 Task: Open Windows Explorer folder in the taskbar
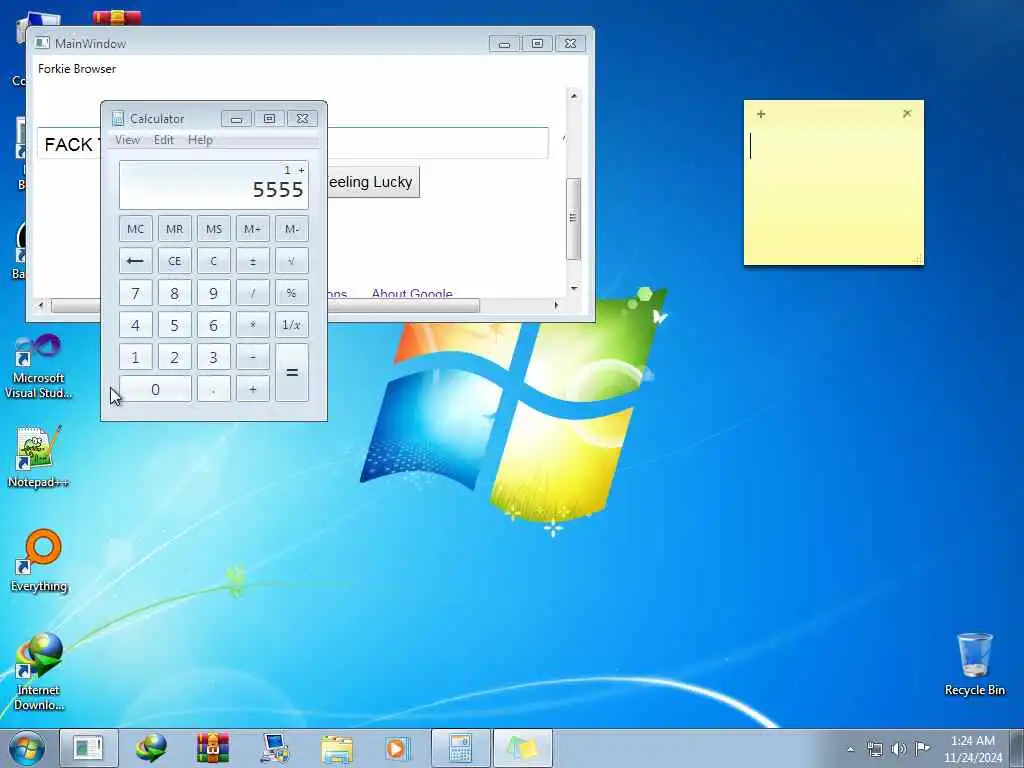[337, 748]
